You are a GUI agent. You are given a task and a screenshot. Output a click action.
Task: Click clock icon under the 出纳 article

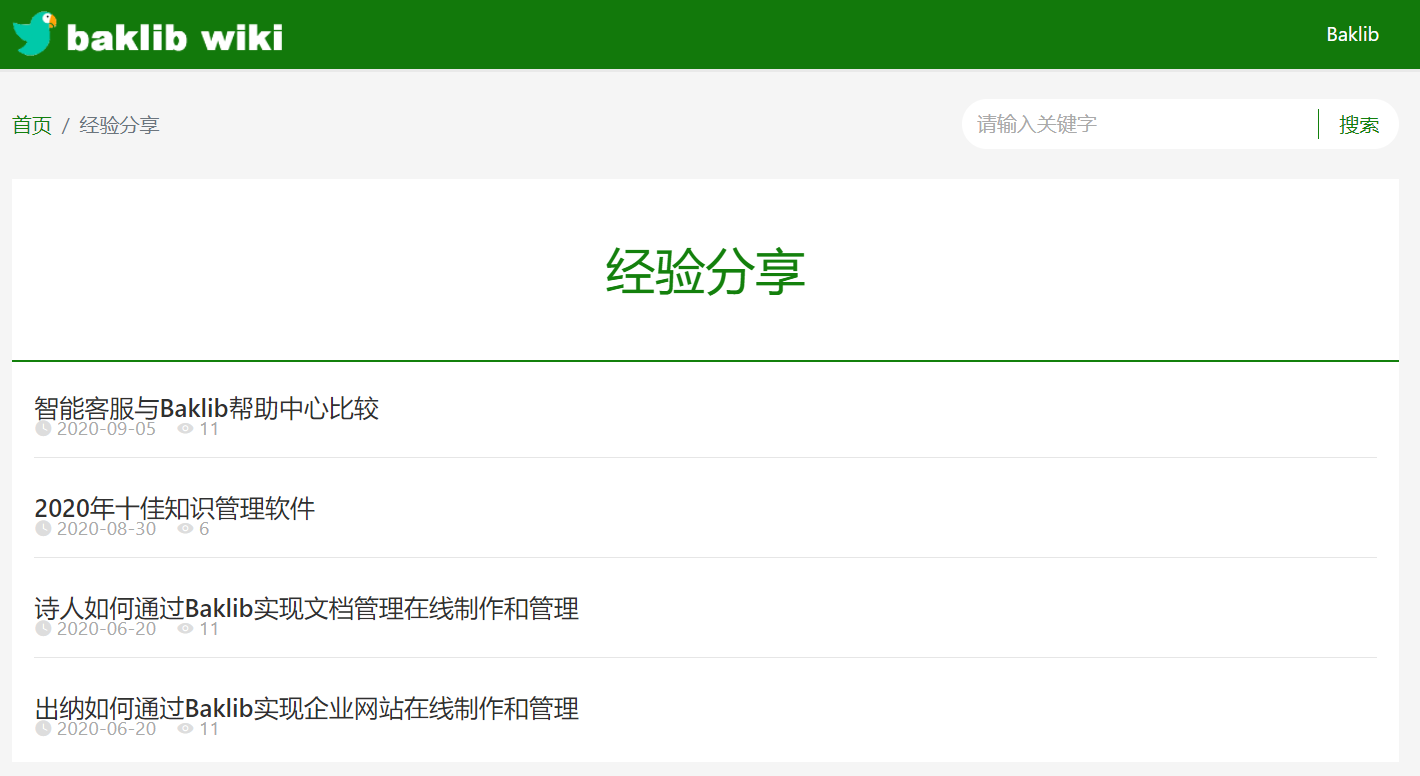[43, 729]
